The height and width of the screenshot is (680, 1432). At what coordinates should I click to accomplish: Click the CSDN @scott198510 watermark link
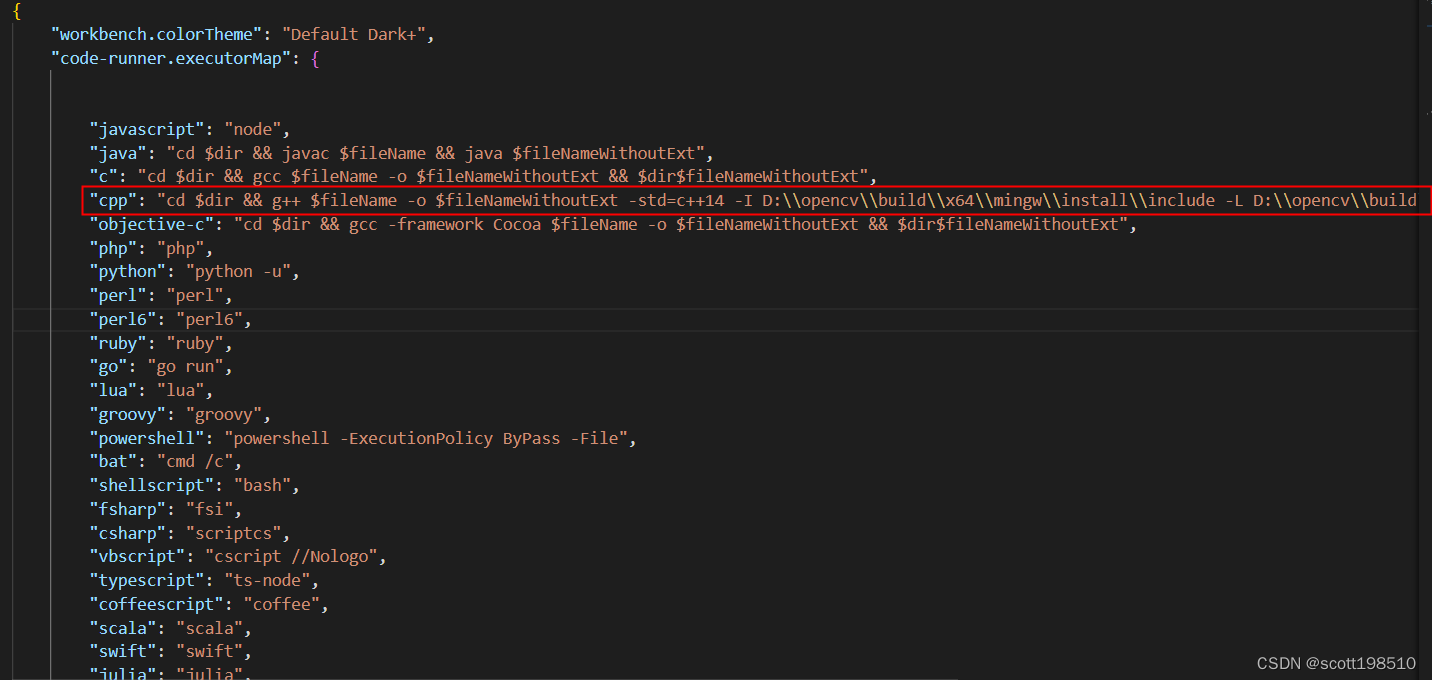point(1335,662)
